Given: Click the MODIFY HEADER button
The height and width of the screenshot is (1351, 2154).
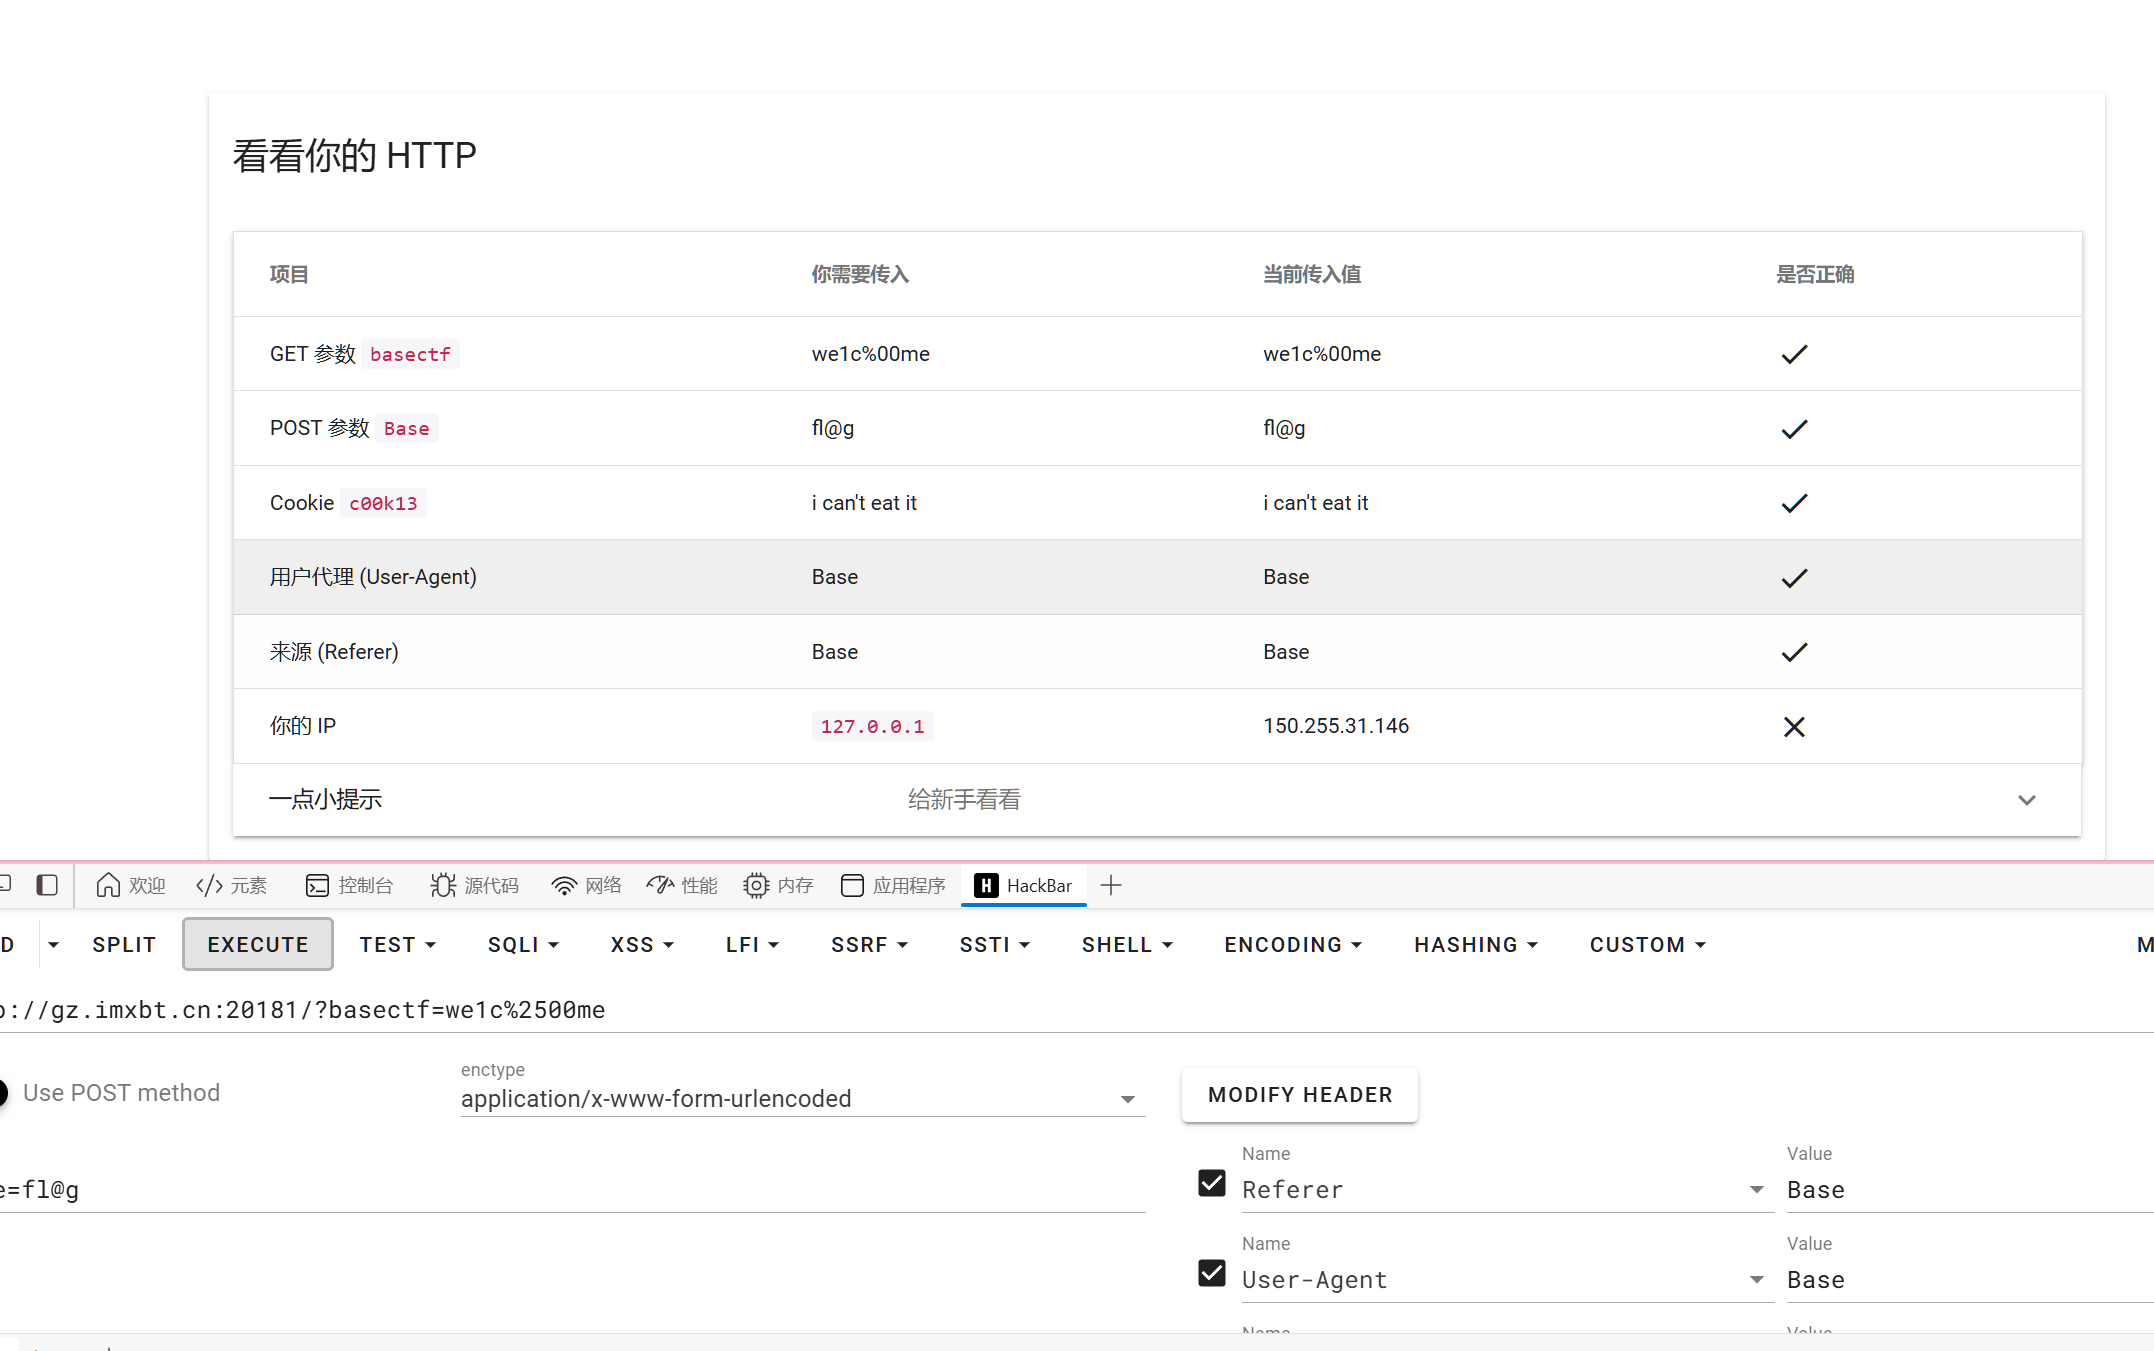Looking at the screenshot, I should [x=1299, y=1095].
